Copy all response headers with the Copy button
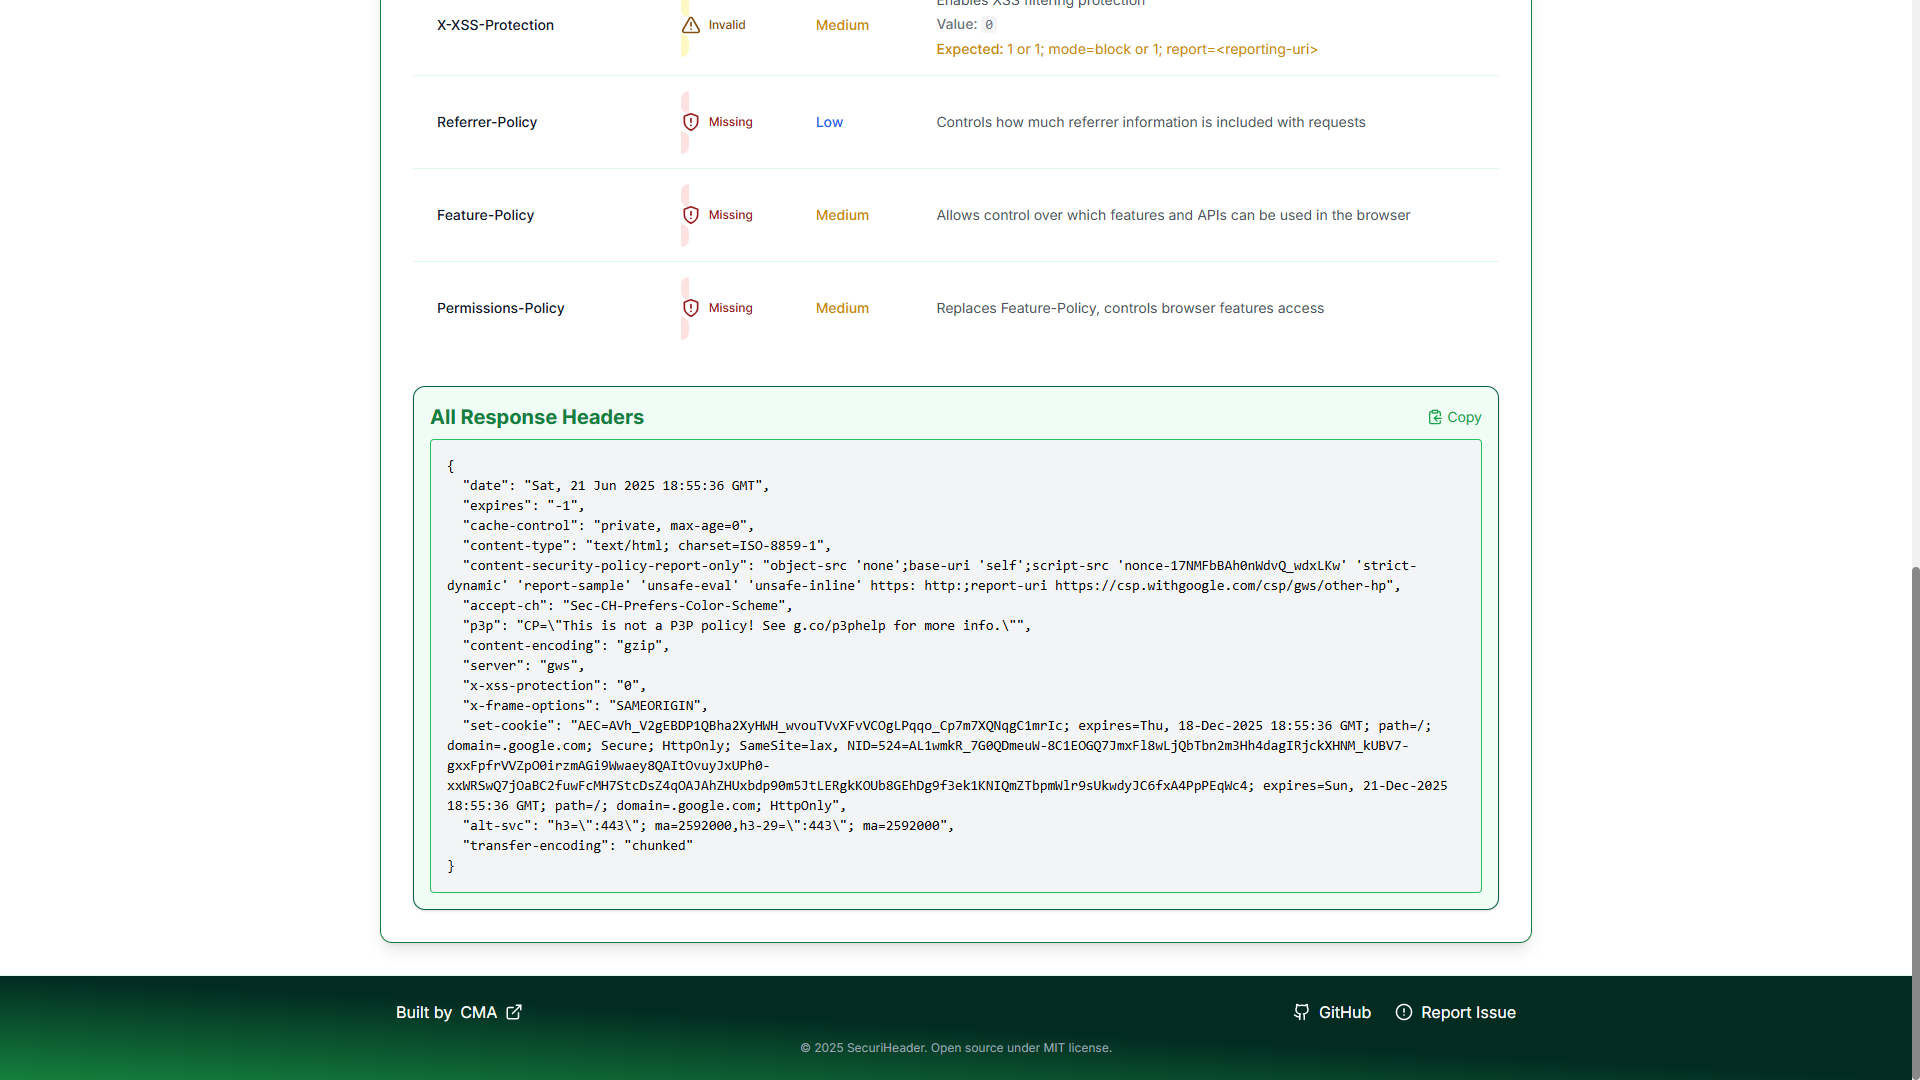1920x1080 pixels. point(1455,417)
